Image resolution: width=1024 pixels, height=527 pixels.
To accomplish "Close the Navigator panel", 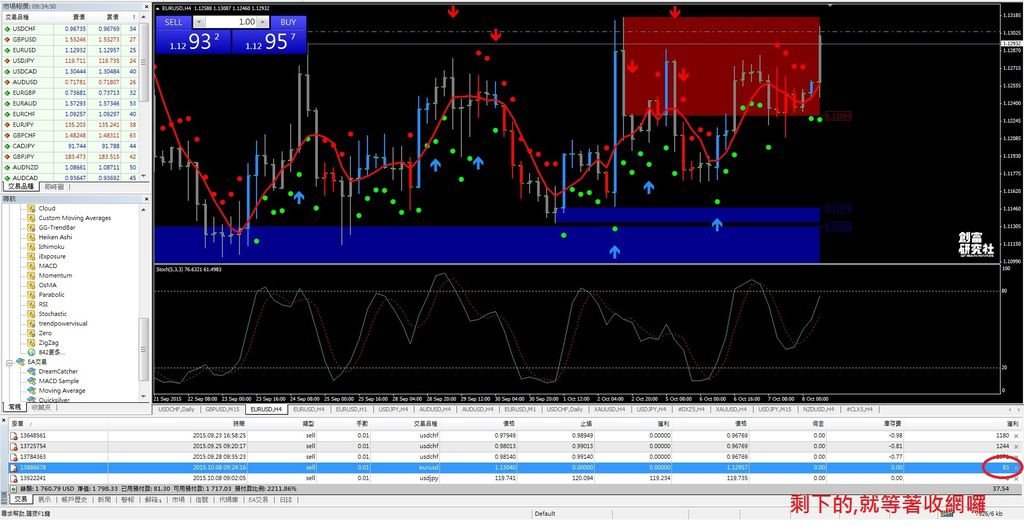I will [146, 199].
